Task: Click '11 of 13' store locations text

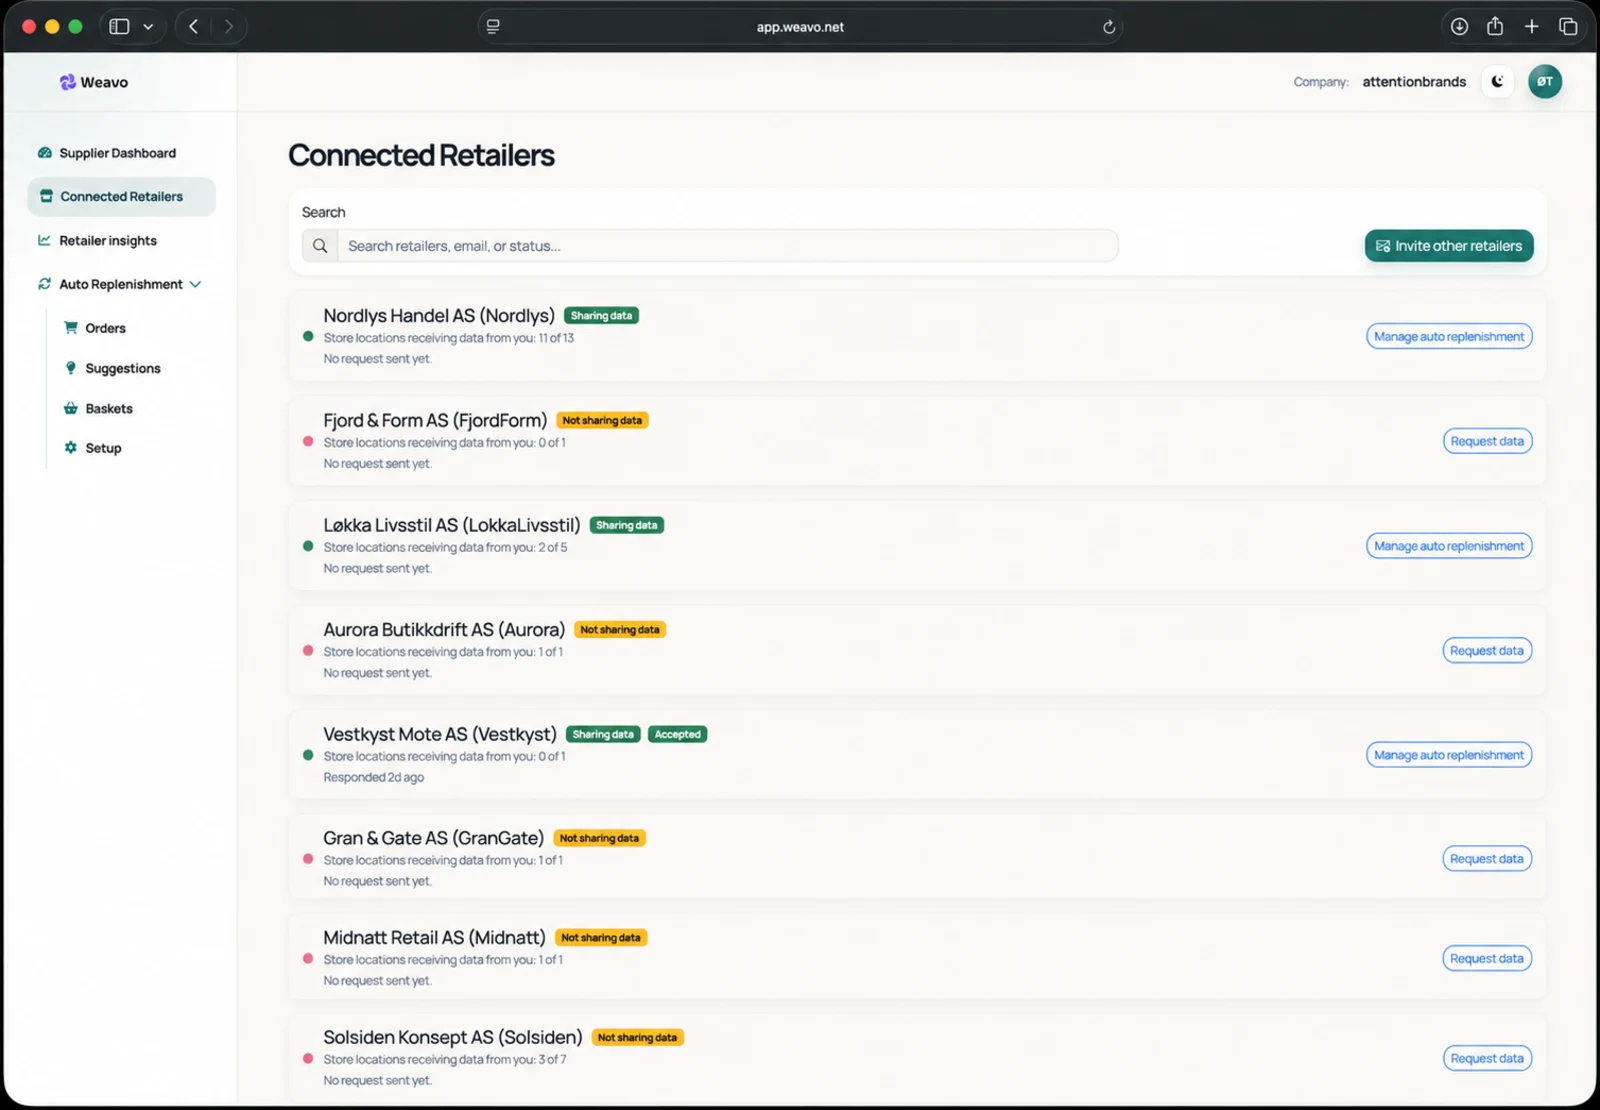Action: 556,339
